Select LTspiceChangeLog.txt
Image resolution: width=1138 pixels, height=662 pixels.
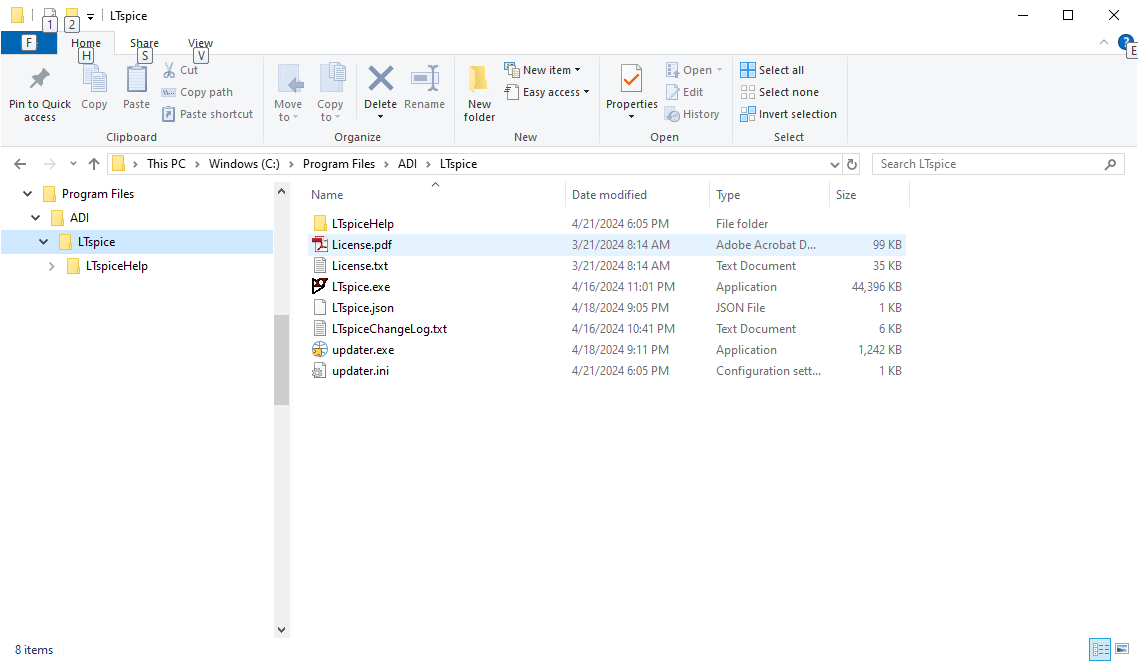pos(389,329)
